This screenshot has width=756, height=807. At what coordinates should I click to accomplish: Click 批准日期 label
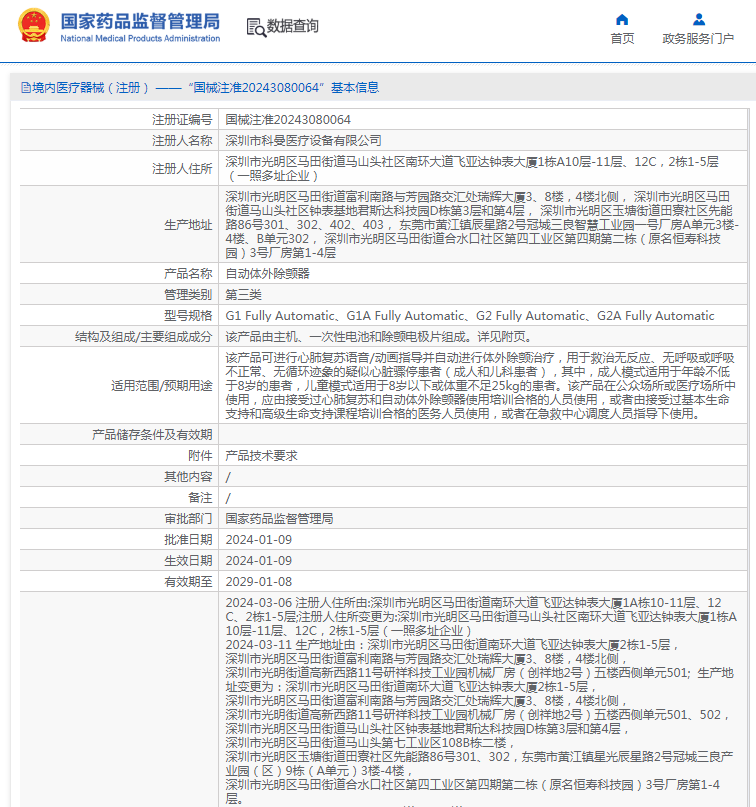pos(188,539)
